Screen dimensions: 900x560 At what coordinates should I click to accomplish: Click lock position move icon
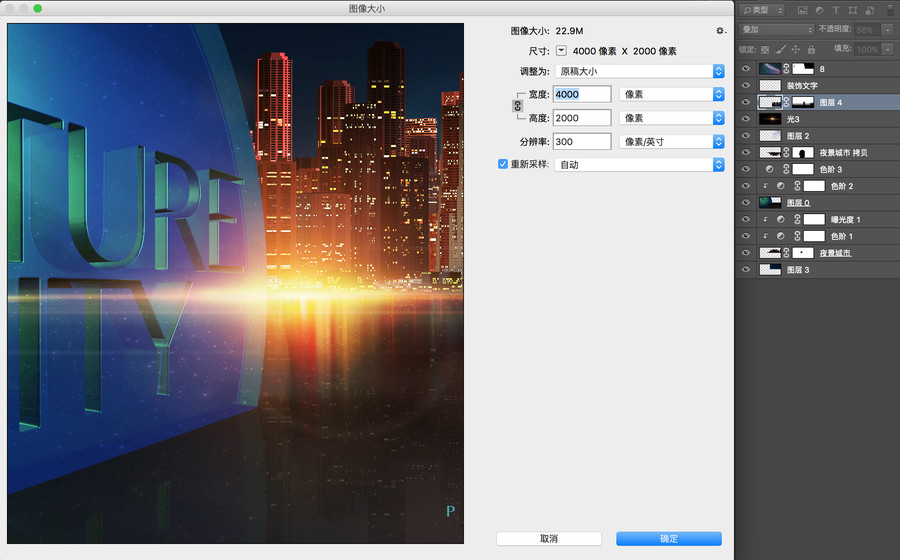(796, 50)
